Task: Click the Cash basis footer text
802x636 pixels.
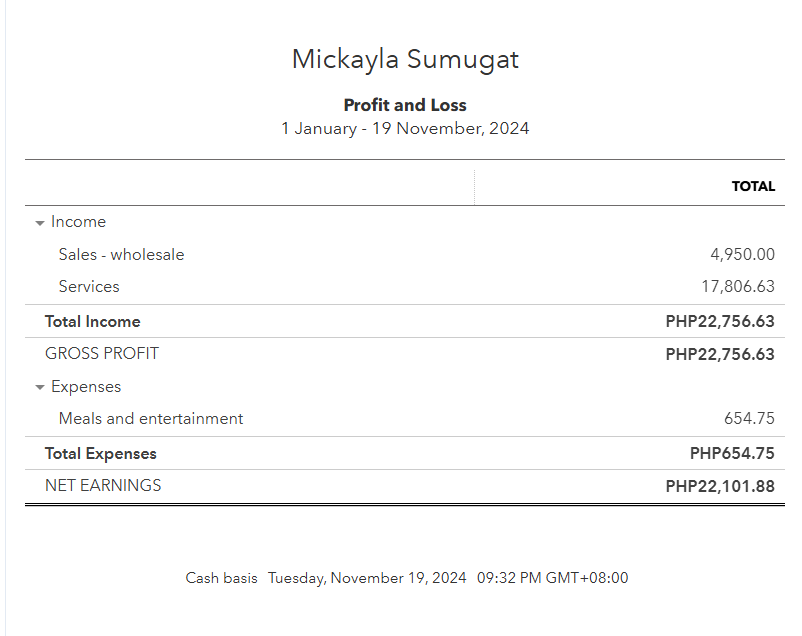Action: tap(221, 578)
